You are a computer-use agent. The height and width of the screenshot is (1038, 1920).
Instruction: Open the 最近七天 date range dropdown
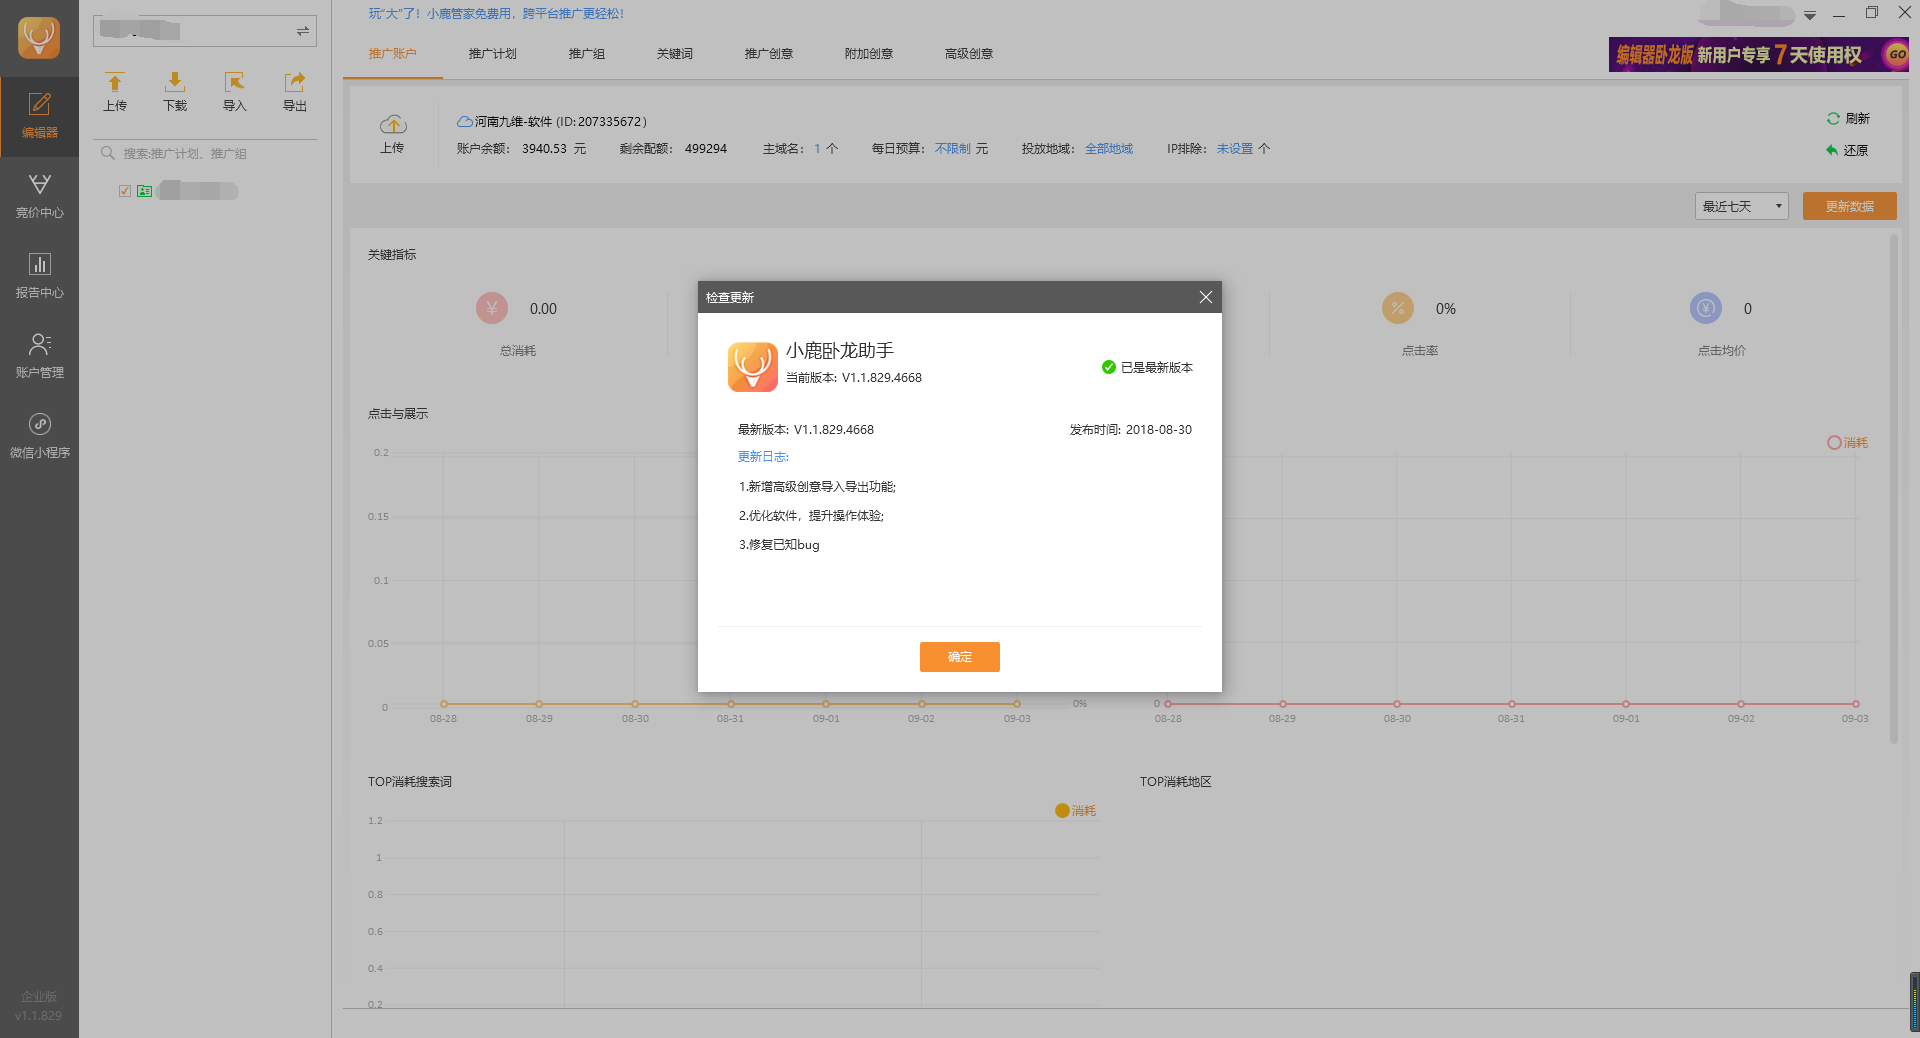pyautogui.click(x=1742, y=206)
